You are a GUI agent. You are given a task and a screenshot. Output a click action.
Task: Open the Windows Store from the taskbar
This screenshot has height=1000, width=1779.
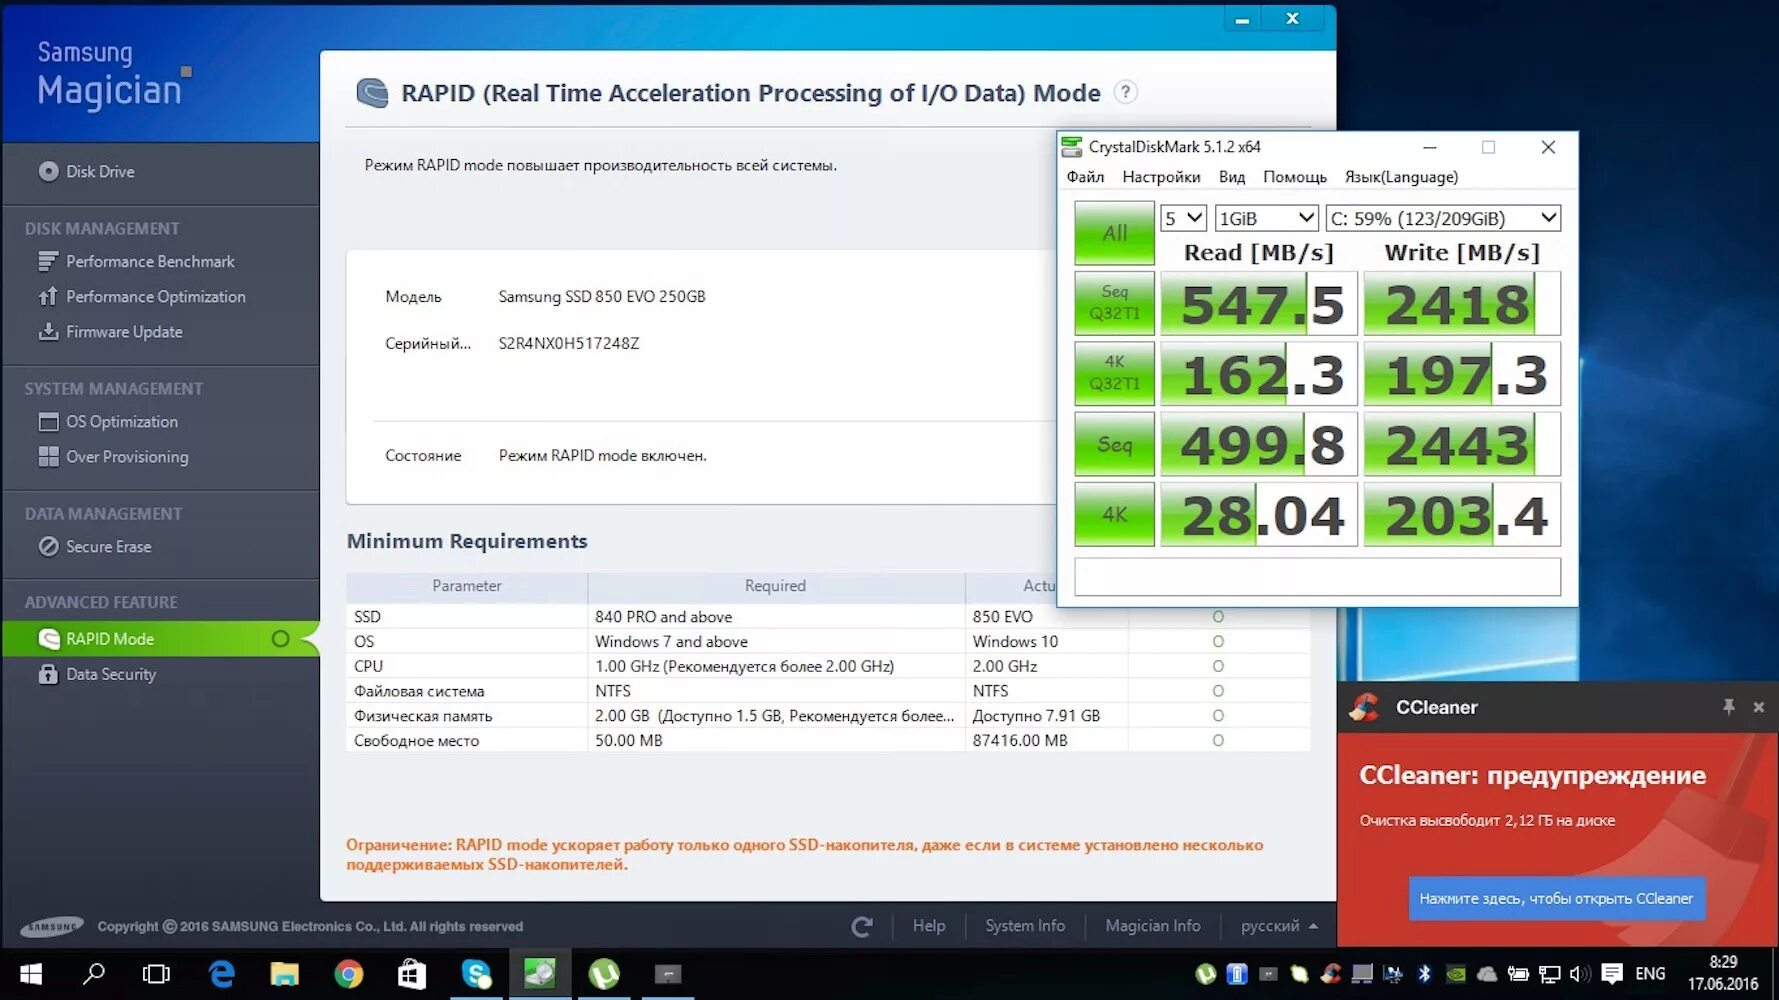click(x=412, y=974)
